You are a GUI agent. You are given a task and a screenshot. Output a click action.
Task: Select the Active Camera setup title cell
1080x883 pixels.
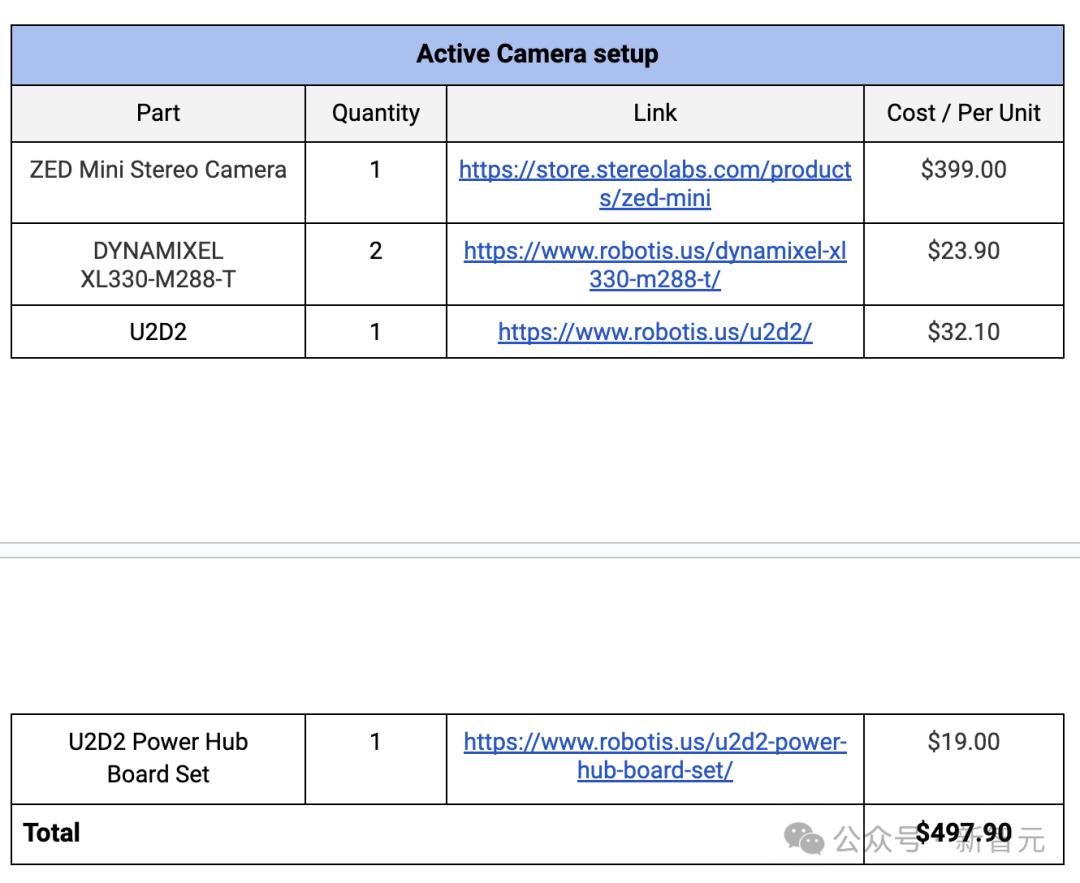537,55
